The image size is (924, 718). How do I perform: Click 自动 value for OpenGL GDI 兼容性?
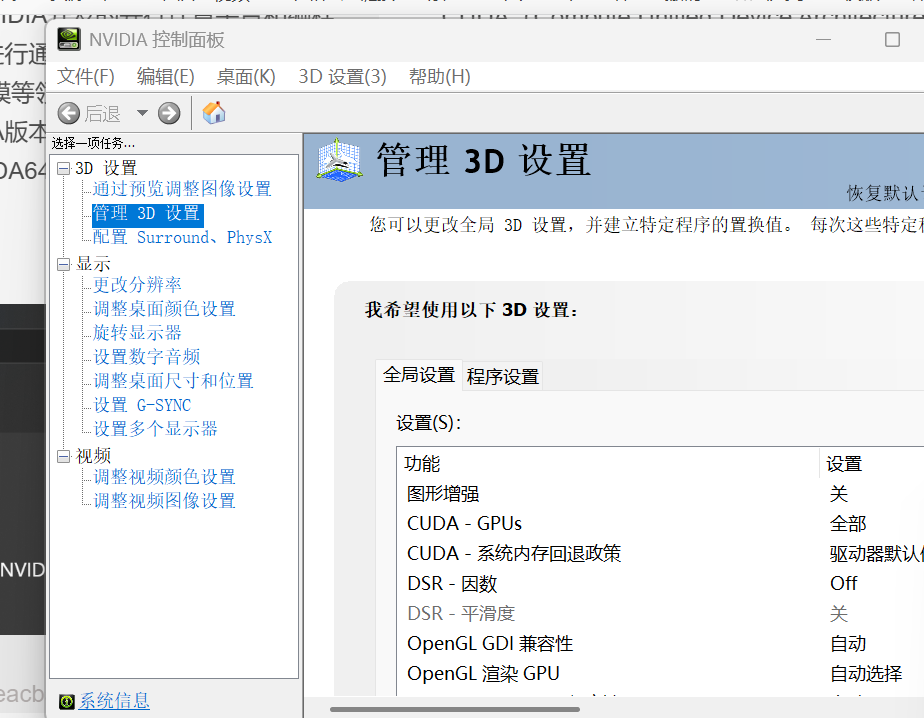pos(848,644)
